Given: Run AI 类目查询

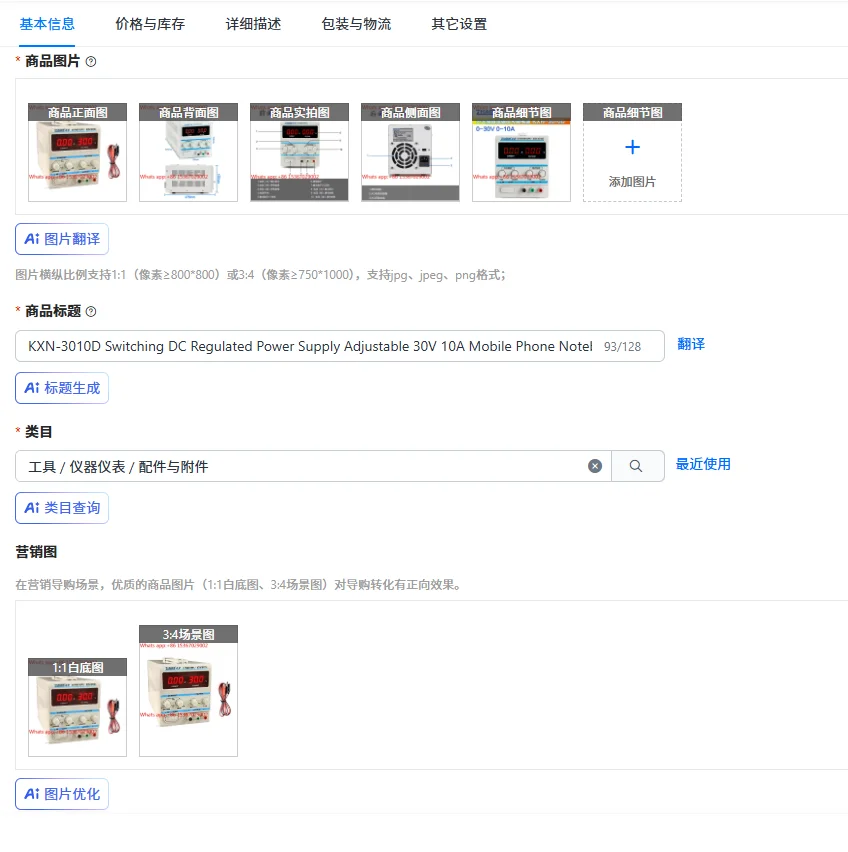Looking at the screenshot, I should pos(62,508).
